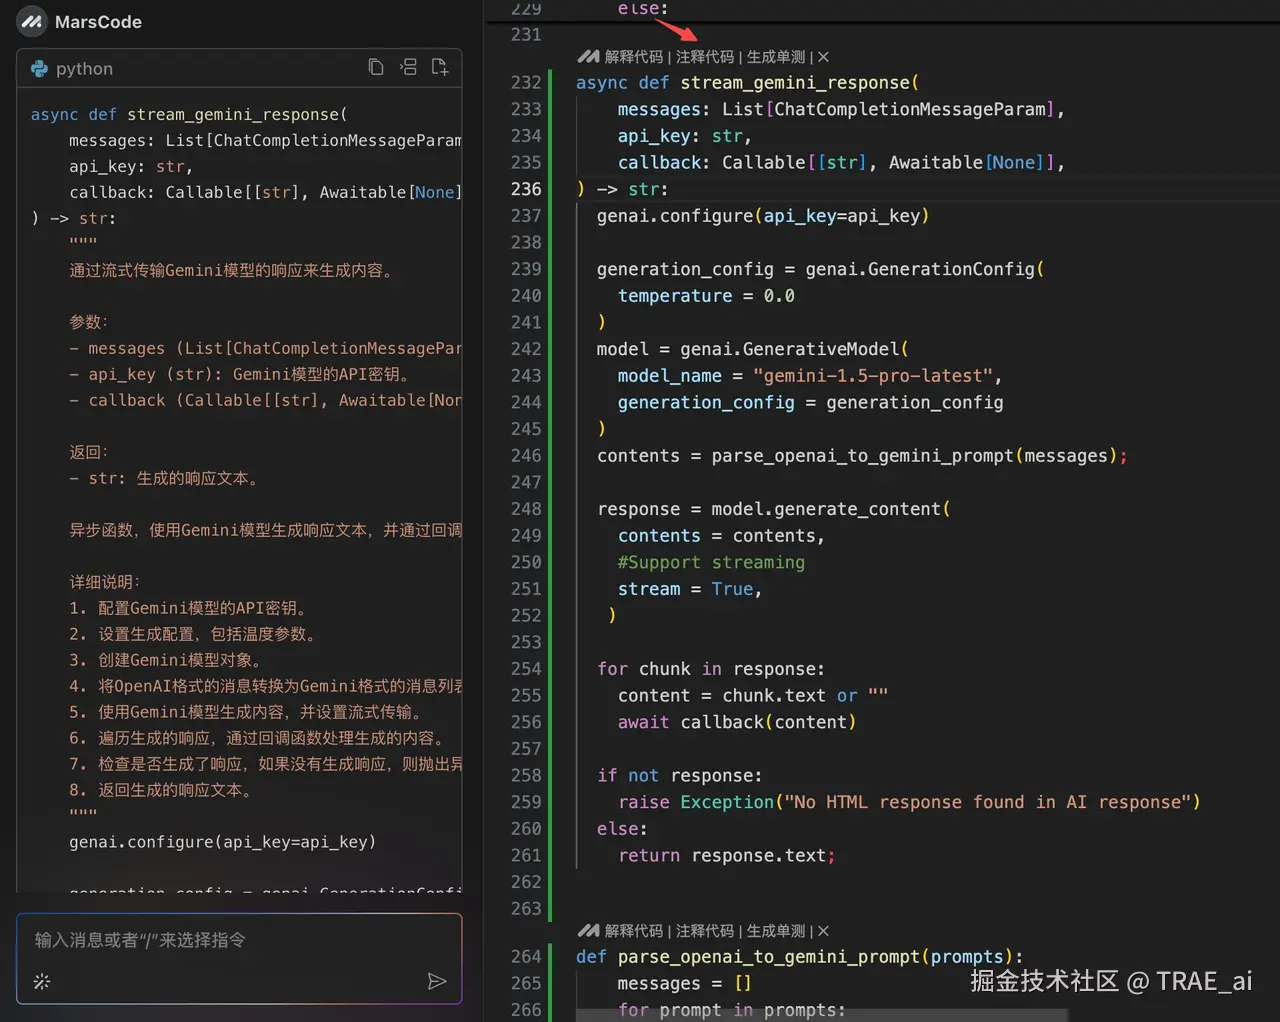Click "content = chunk.text or" line
This screenshot has height=1022, width=1280.
coord(752,696)
